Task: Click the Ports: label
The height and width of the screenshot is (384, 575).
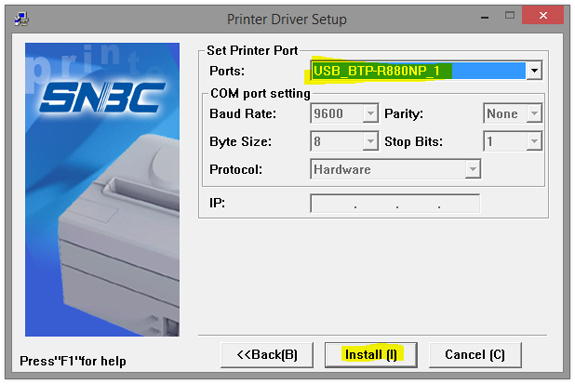Action: [227, 71]
